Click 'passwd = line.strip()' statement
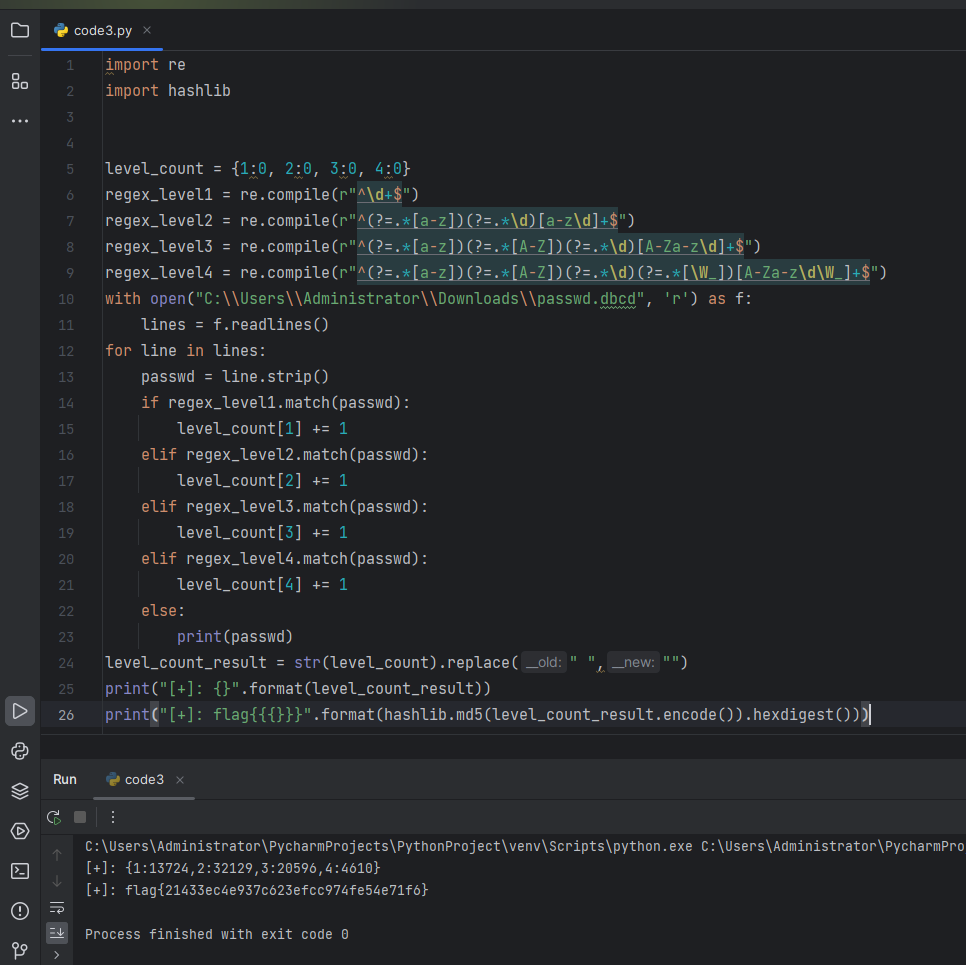This screenshot has width=966, height=965. tap(235, 377)
